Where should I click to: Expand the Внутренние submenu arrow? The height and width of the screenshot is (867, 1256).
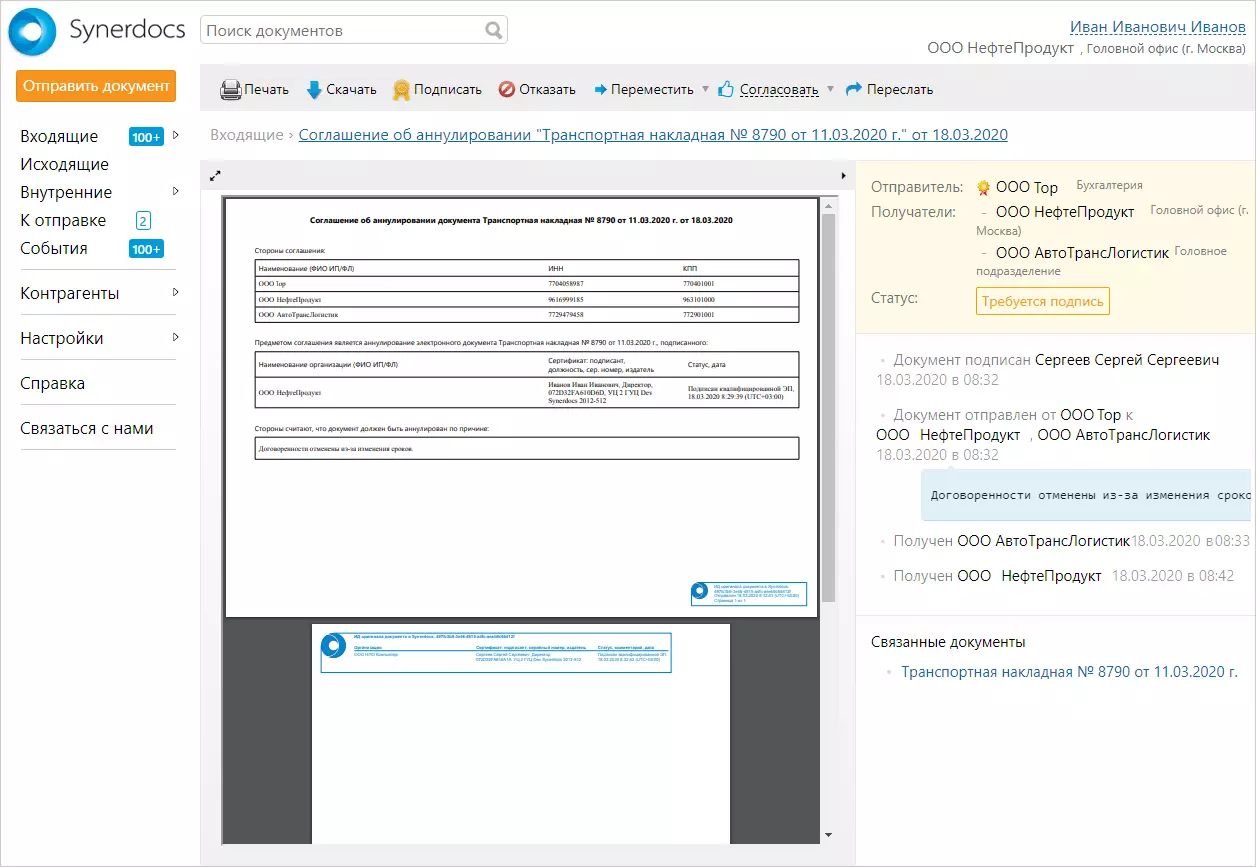(x=175, y=191)
